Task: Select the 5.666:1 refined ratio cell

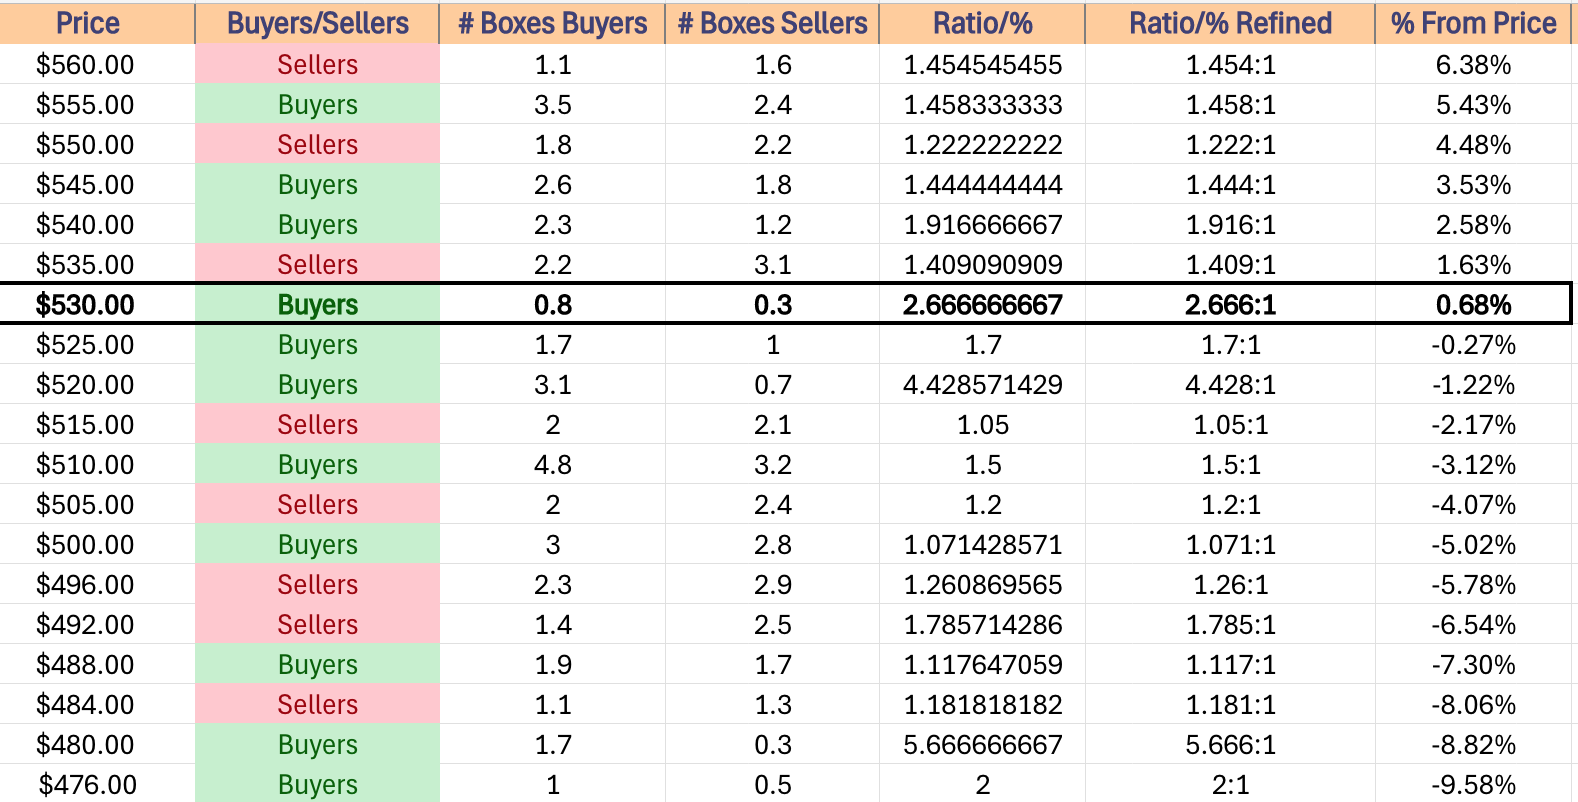Action: point(1230,744)
